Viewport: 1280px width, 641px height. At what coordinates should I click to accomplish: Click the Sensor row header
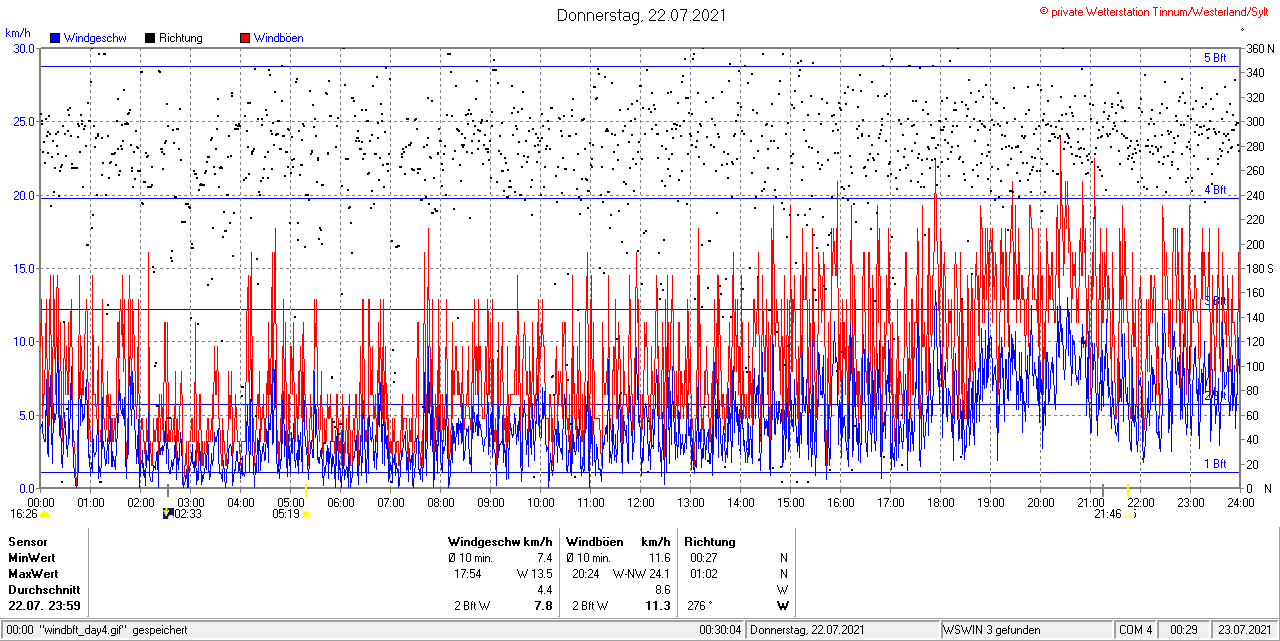(x=28, y=541)
